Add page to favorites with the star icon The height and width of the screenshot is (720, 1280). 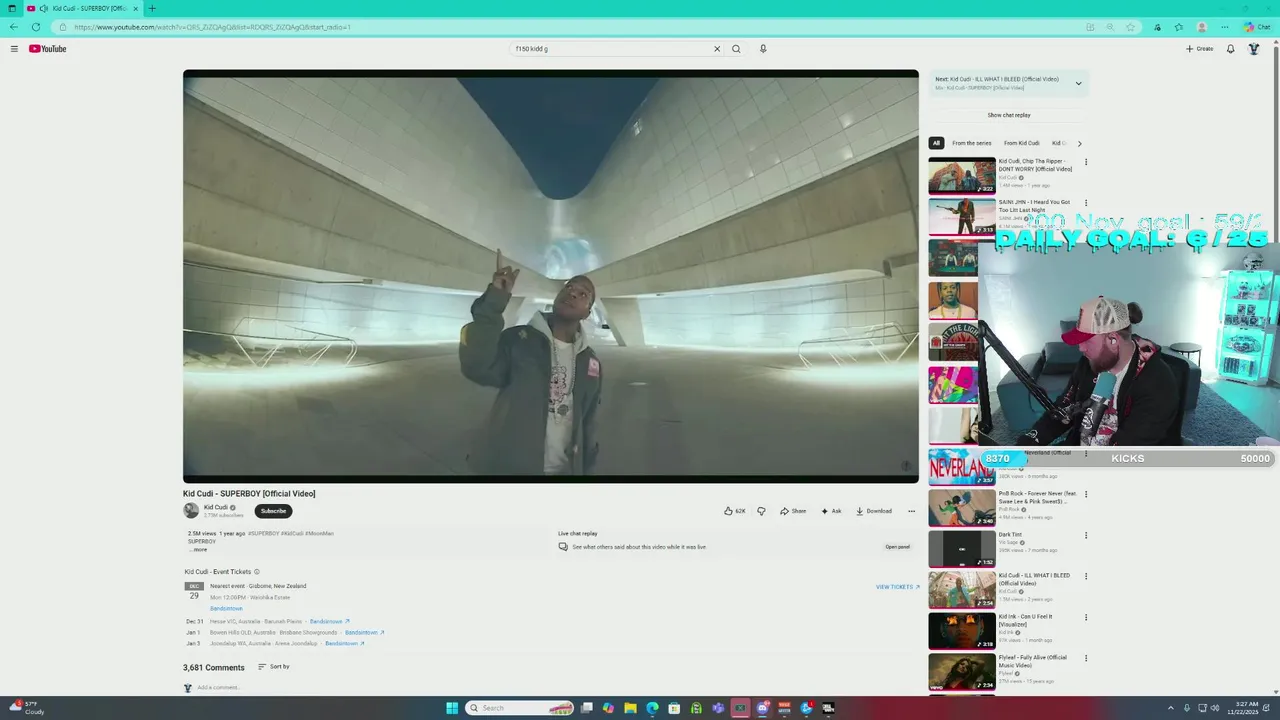pos(1130,27)
